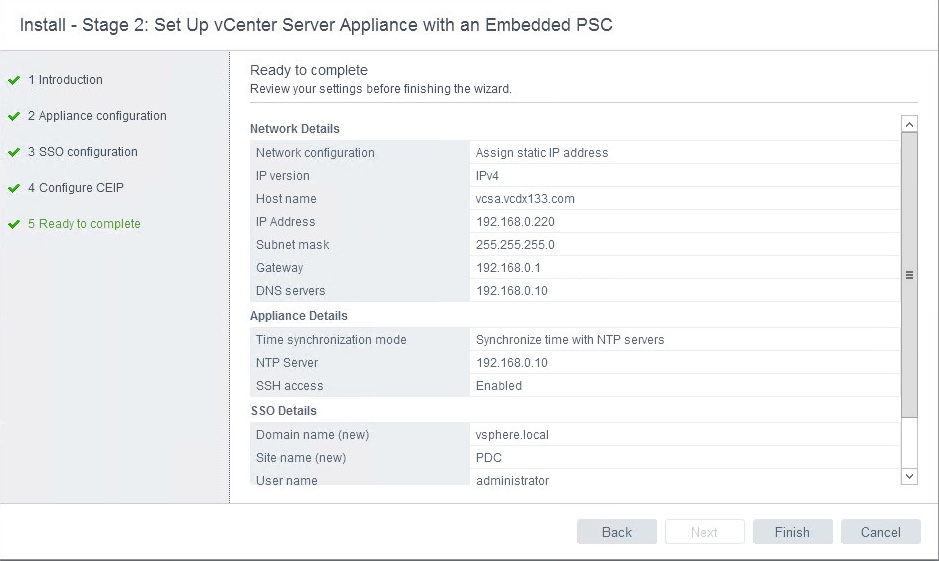Go to step 1 Introduction
The height and width of the screenshot is (561, 939).
click(65, 80)
